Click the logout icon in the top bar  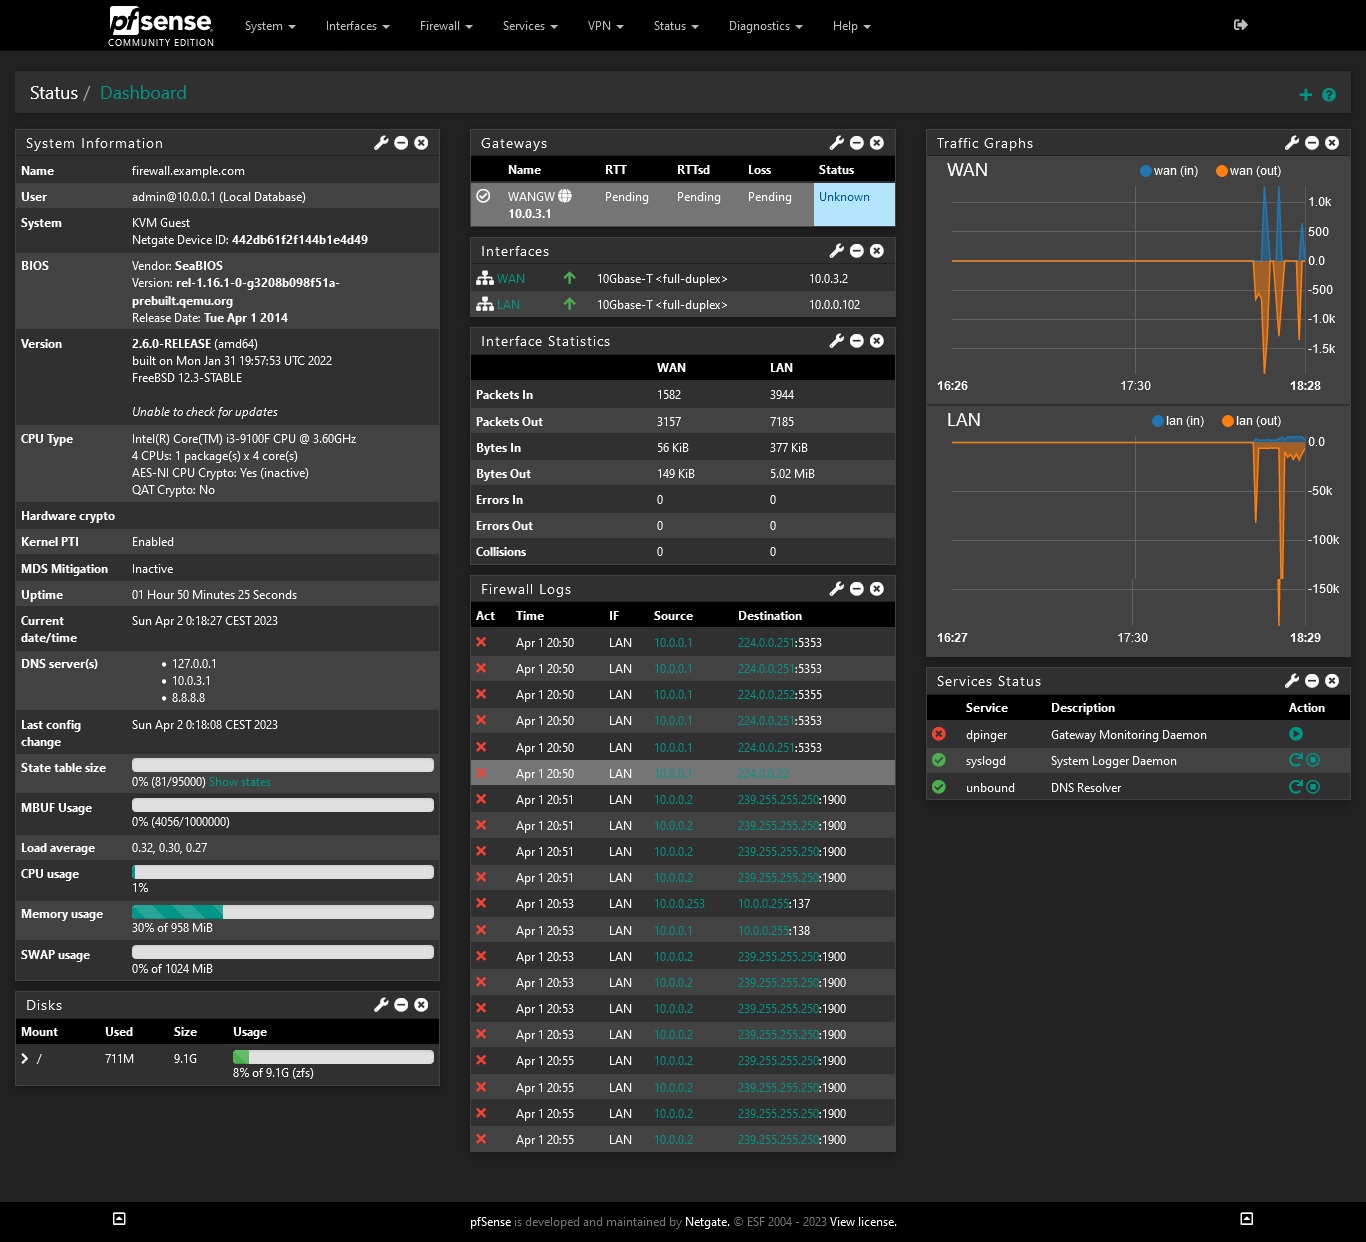(1240, 25)
